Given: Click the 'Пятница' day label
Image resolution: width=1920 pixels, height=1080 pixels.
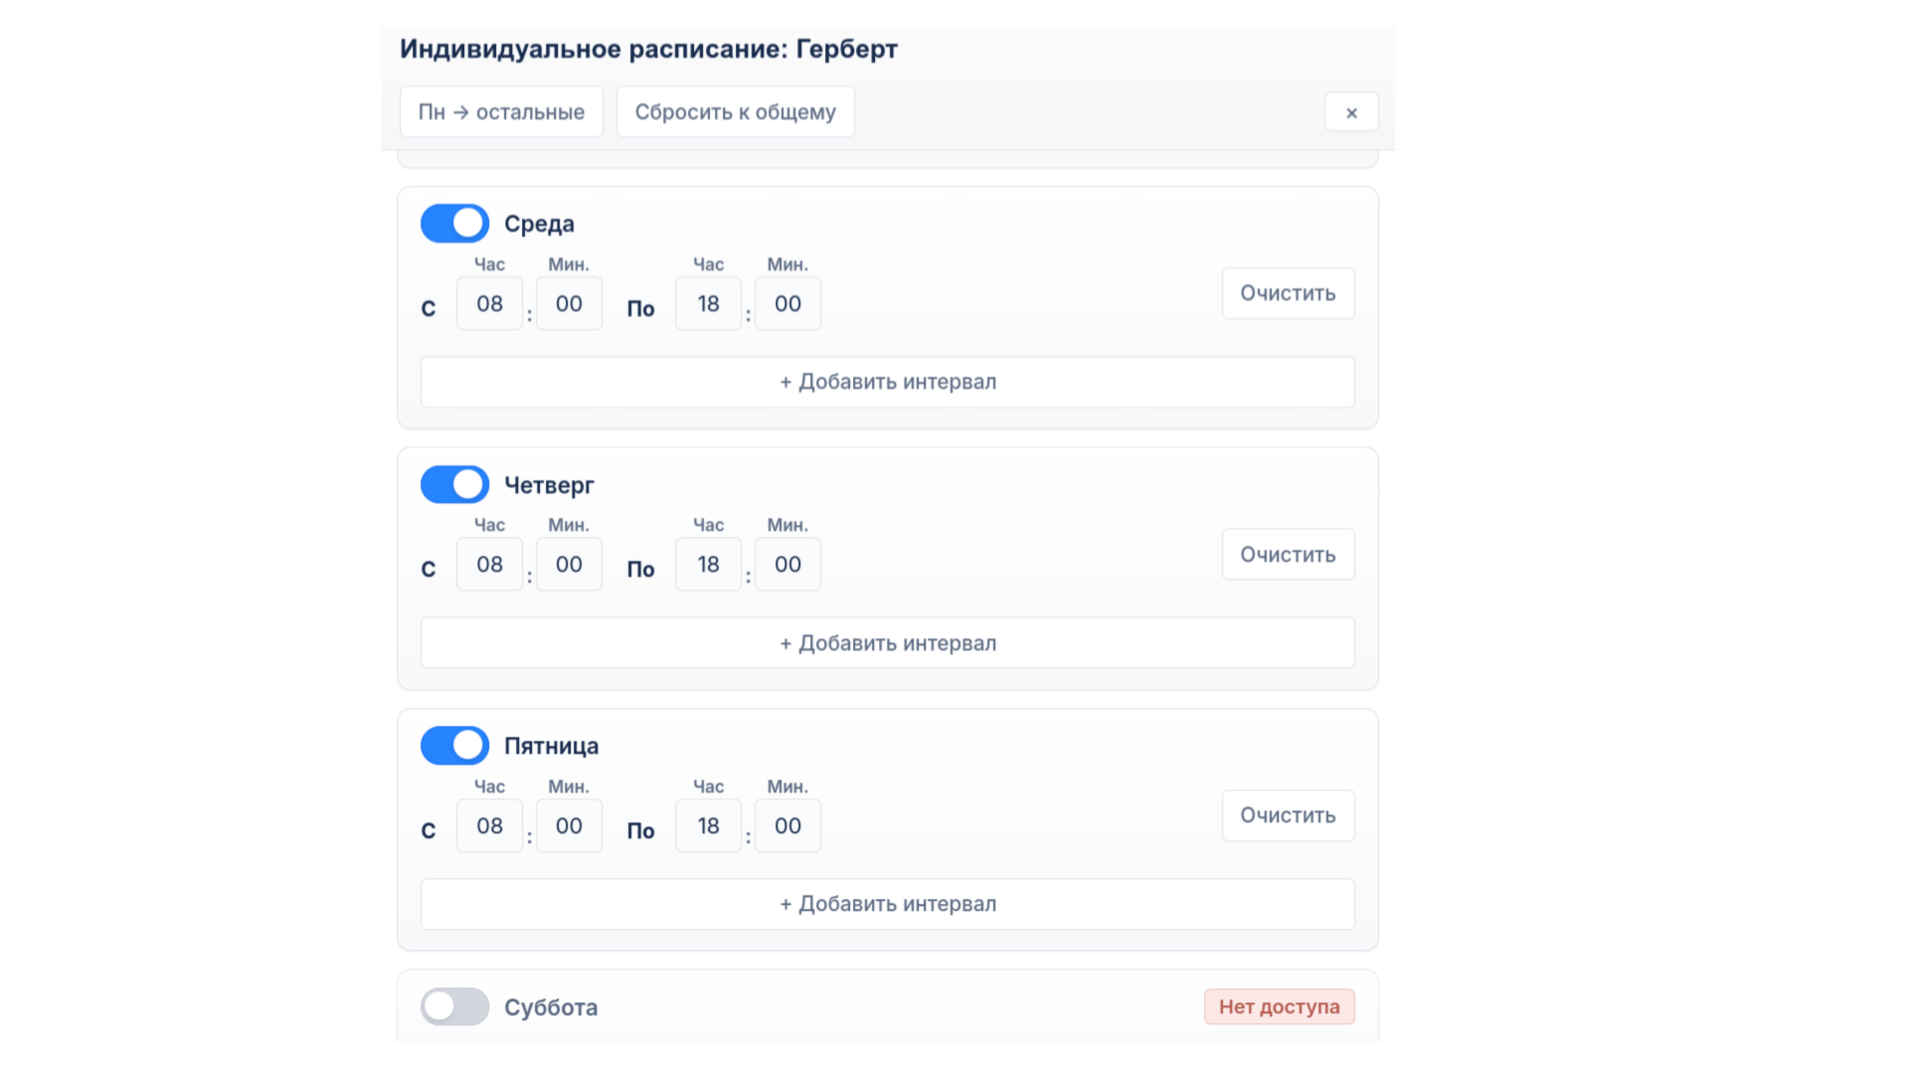Looking at the screenshot, I should pyautogui.click(x=551, y=746).
